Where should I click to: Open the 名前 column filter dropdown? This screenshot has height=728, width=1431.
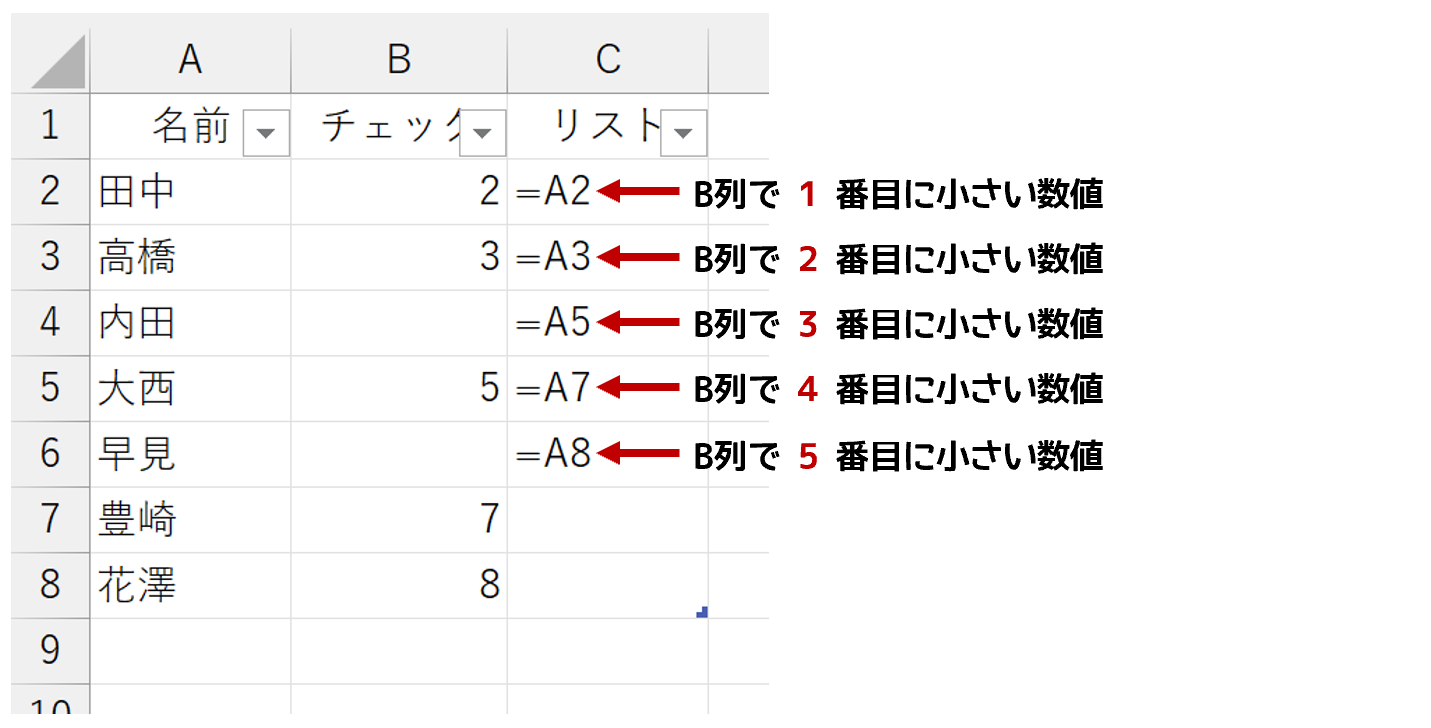click(x=266, y=134)
